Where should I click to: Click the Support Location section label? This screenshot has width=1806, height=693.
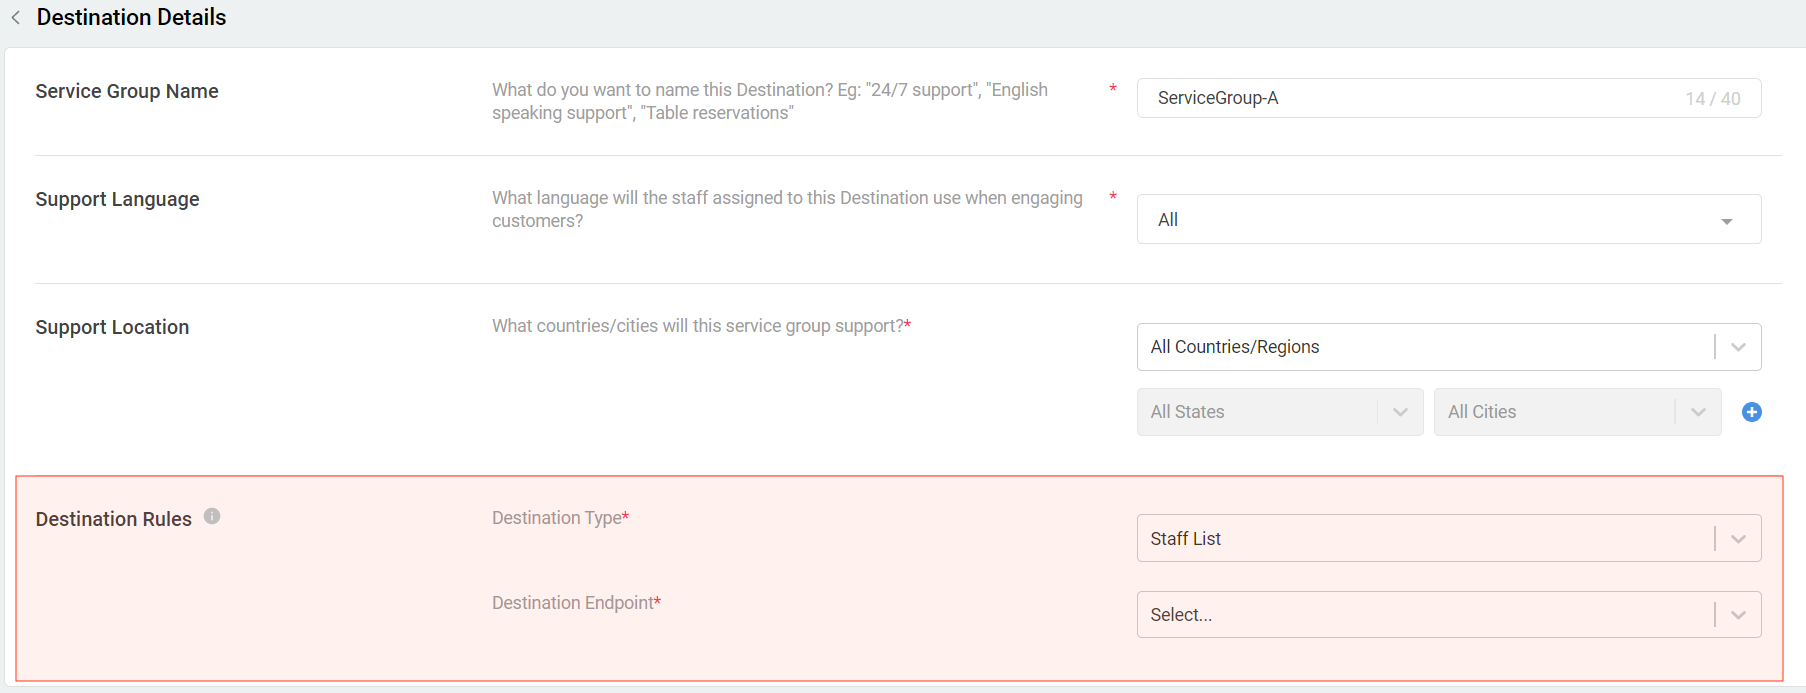[x=112, y=327]
